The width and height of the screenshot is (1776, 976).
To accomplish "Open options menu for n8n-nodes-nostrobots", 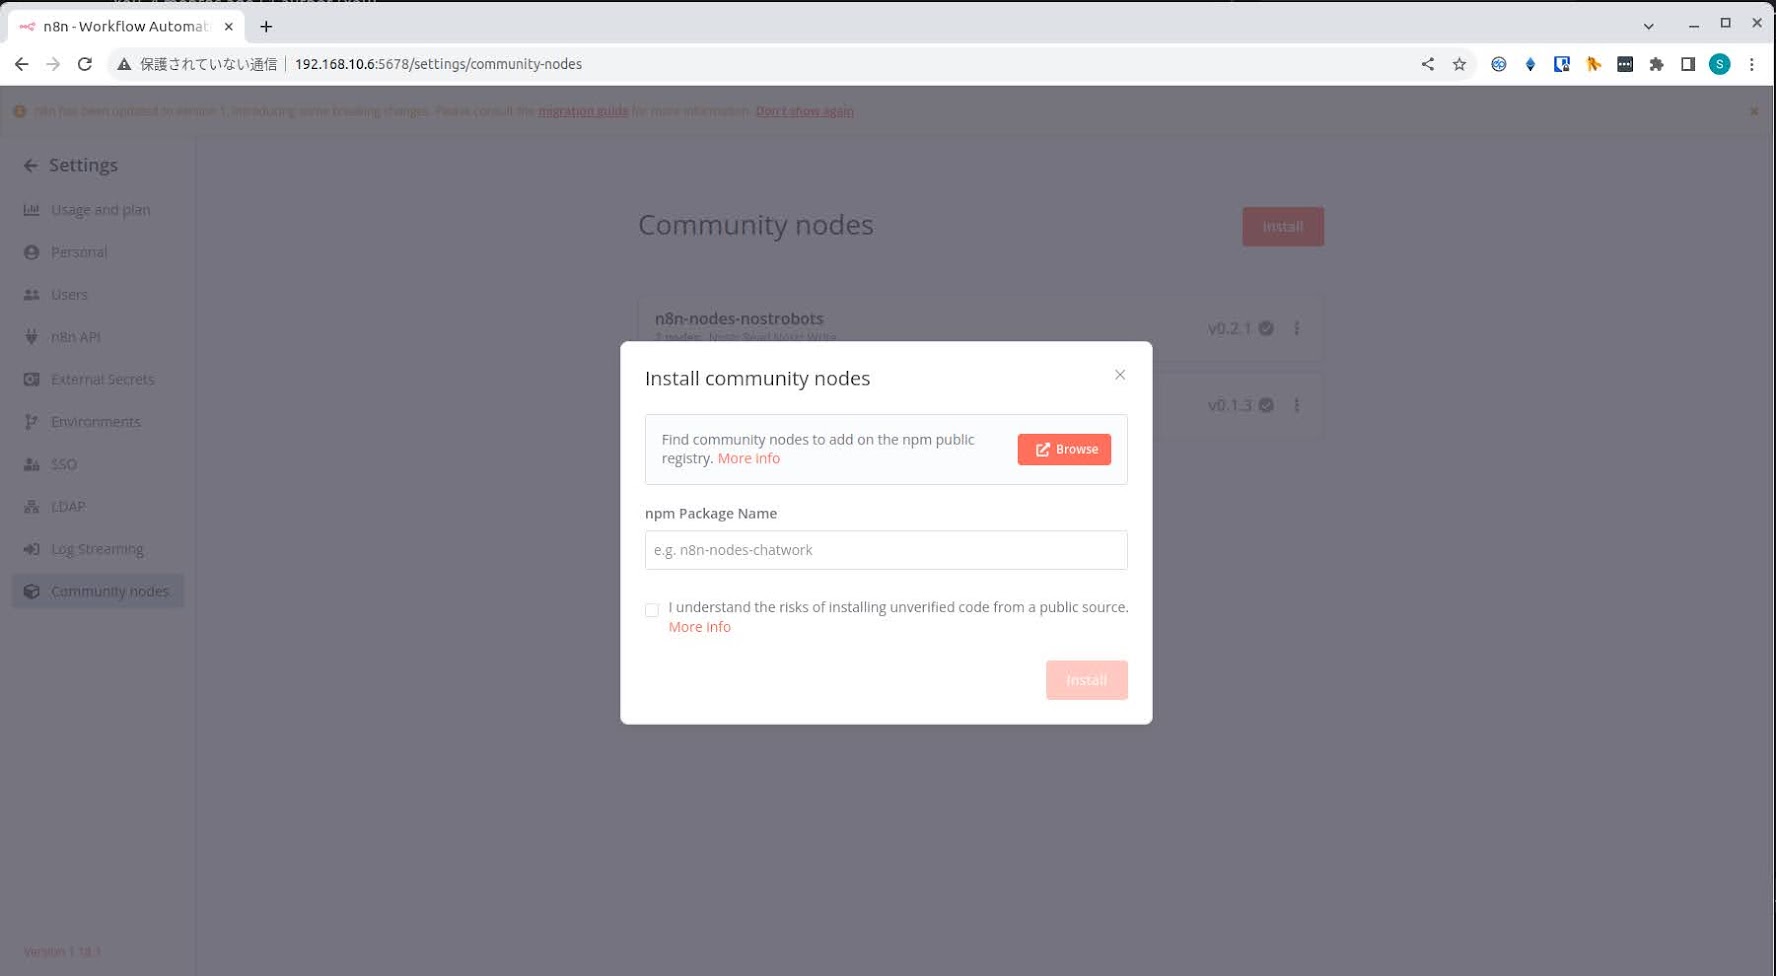I will click(x=1297, y=328).
